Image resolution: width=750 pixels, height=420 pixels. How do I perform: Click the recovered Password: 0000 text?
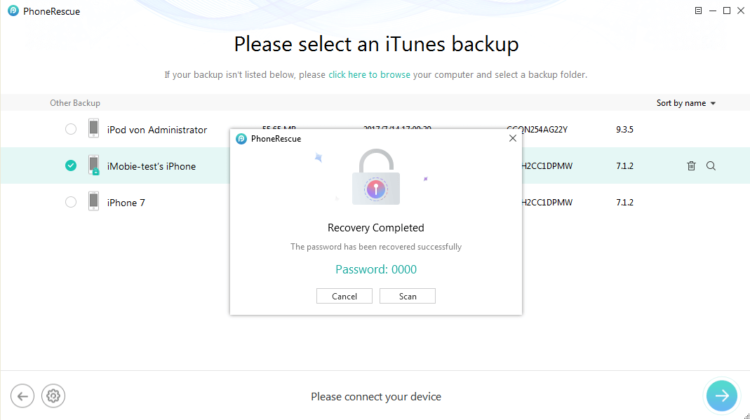[376, 269]
